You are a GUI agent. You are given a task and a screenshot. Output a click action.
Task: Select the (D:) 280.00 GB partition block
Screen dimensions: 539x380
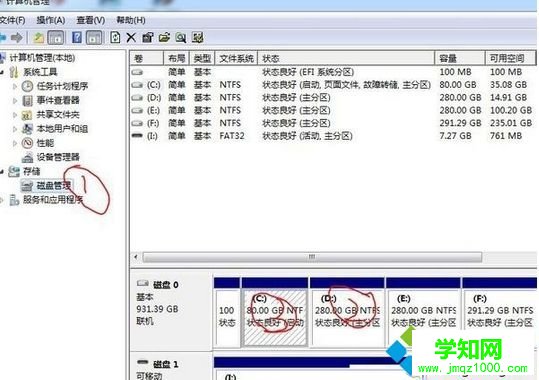(347, 312)
